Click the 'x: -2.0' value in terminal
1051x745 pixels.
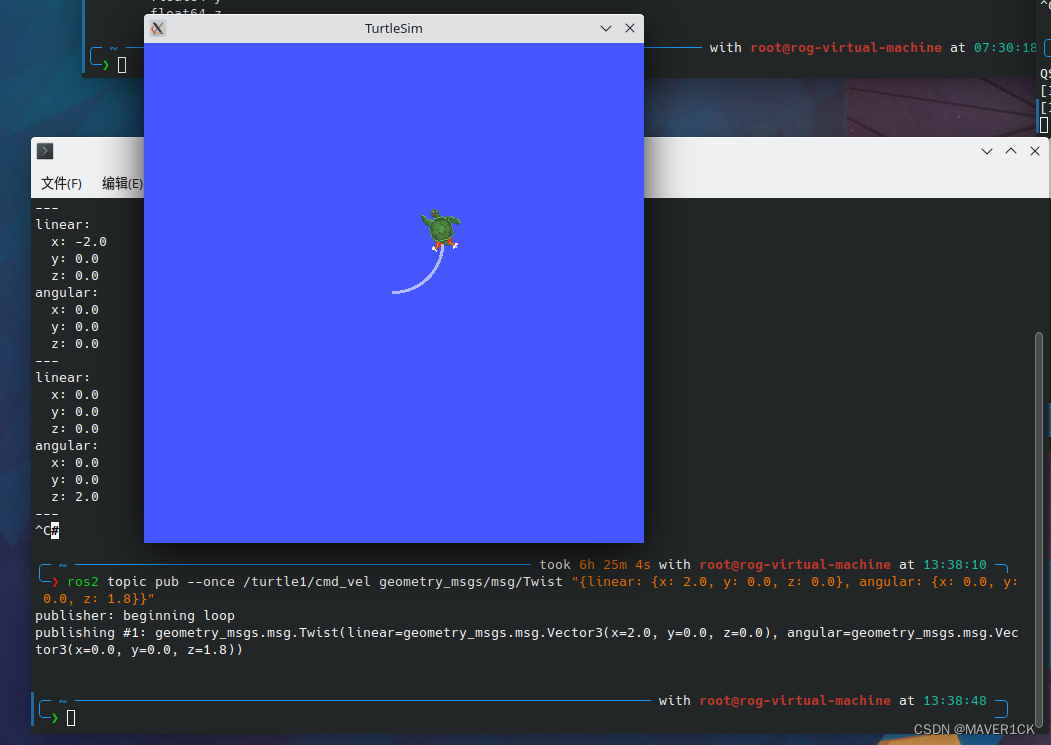tap(78, 241)
